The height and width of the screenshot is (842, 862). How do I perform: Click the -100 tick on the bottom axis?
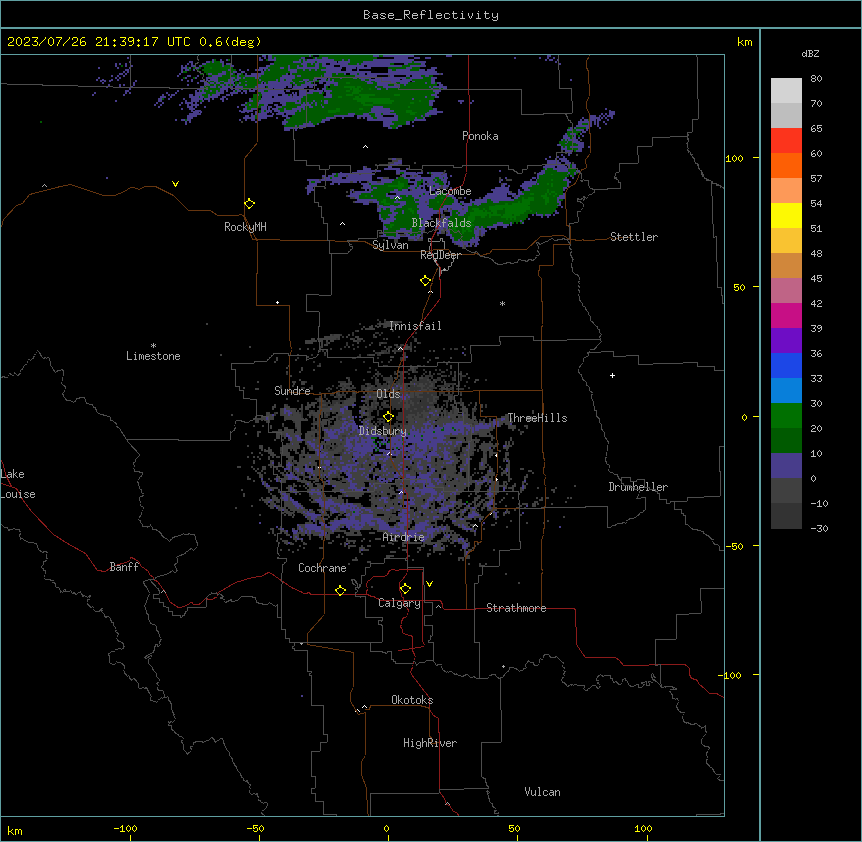pos(125,828)
